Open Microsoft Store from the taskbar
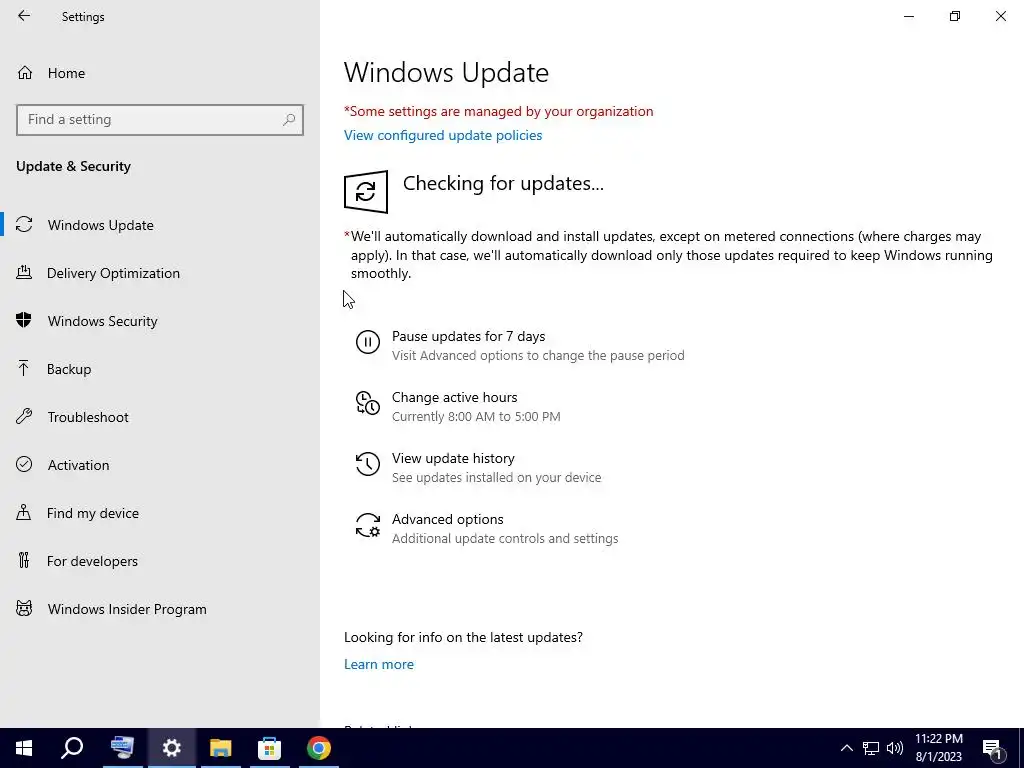 (270, 748)
